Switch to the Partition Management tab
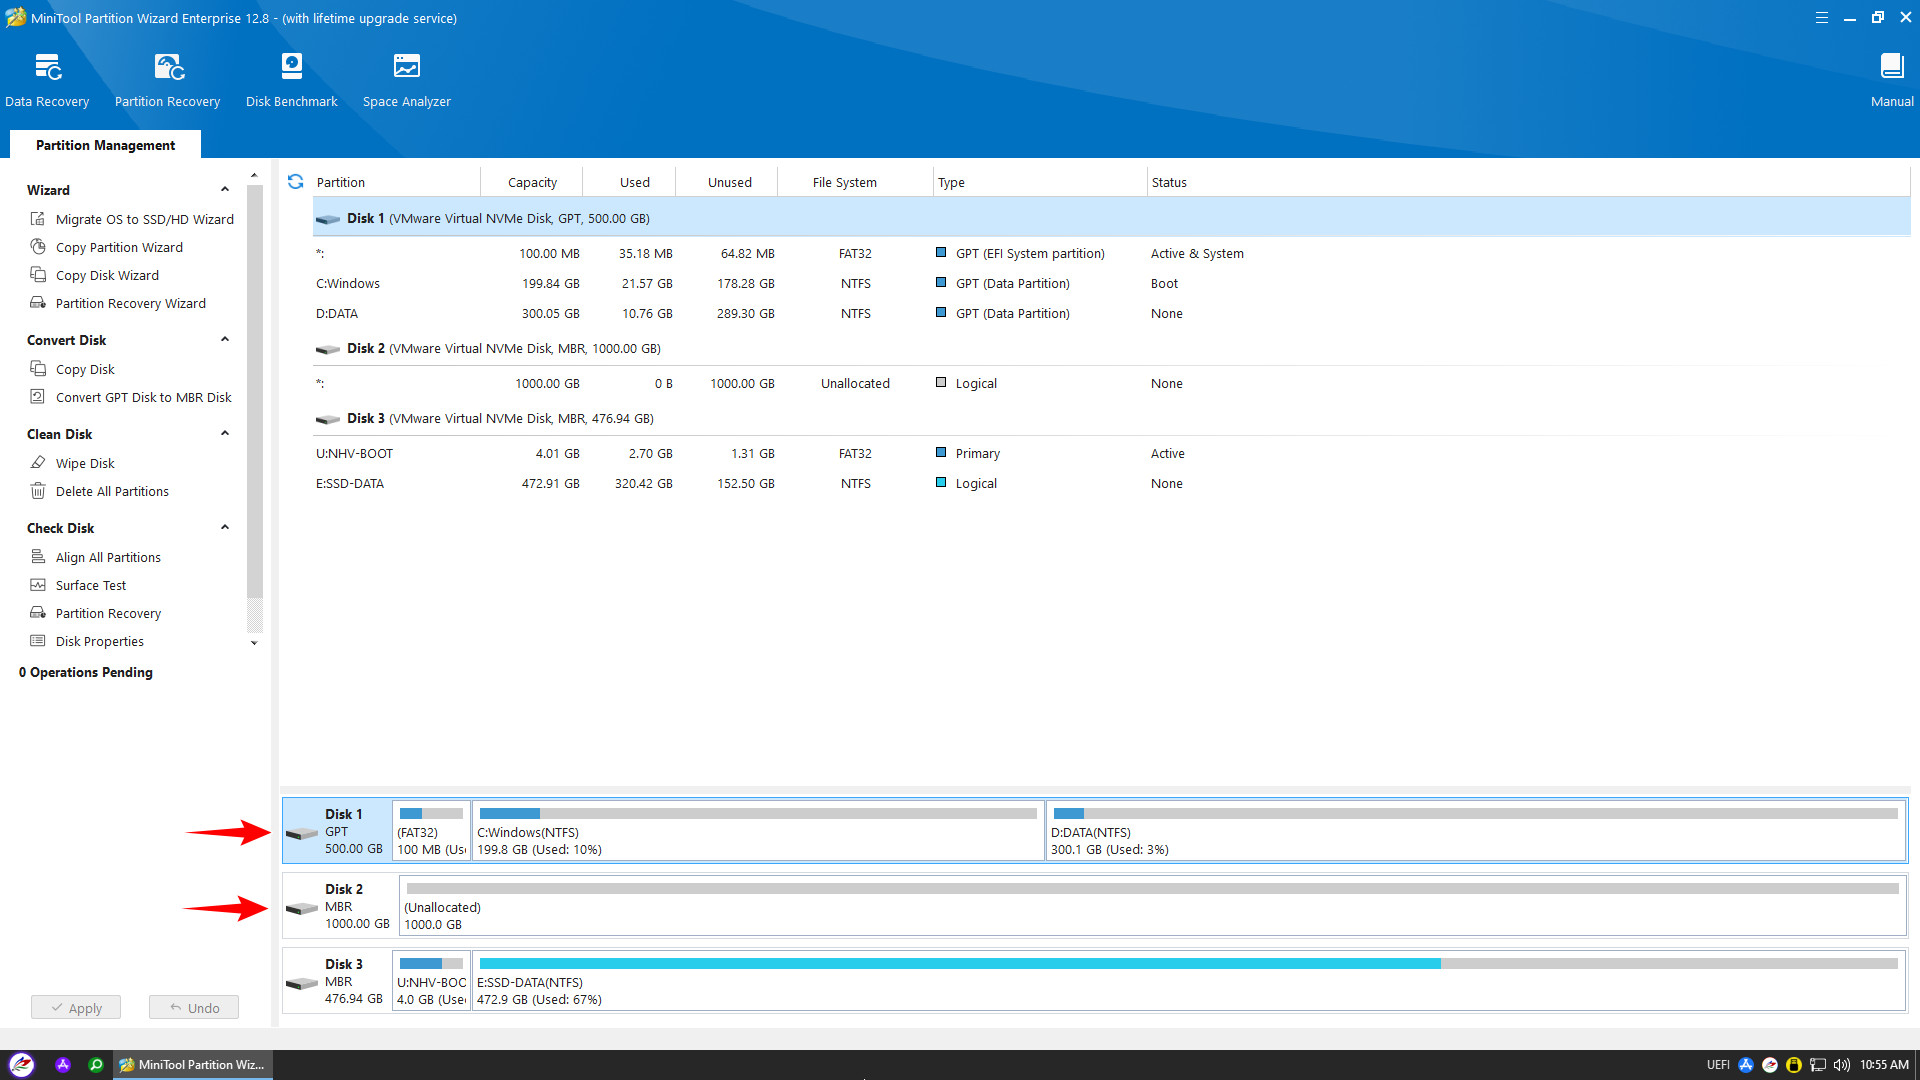 pyautogui.click(x=105, y=145)
